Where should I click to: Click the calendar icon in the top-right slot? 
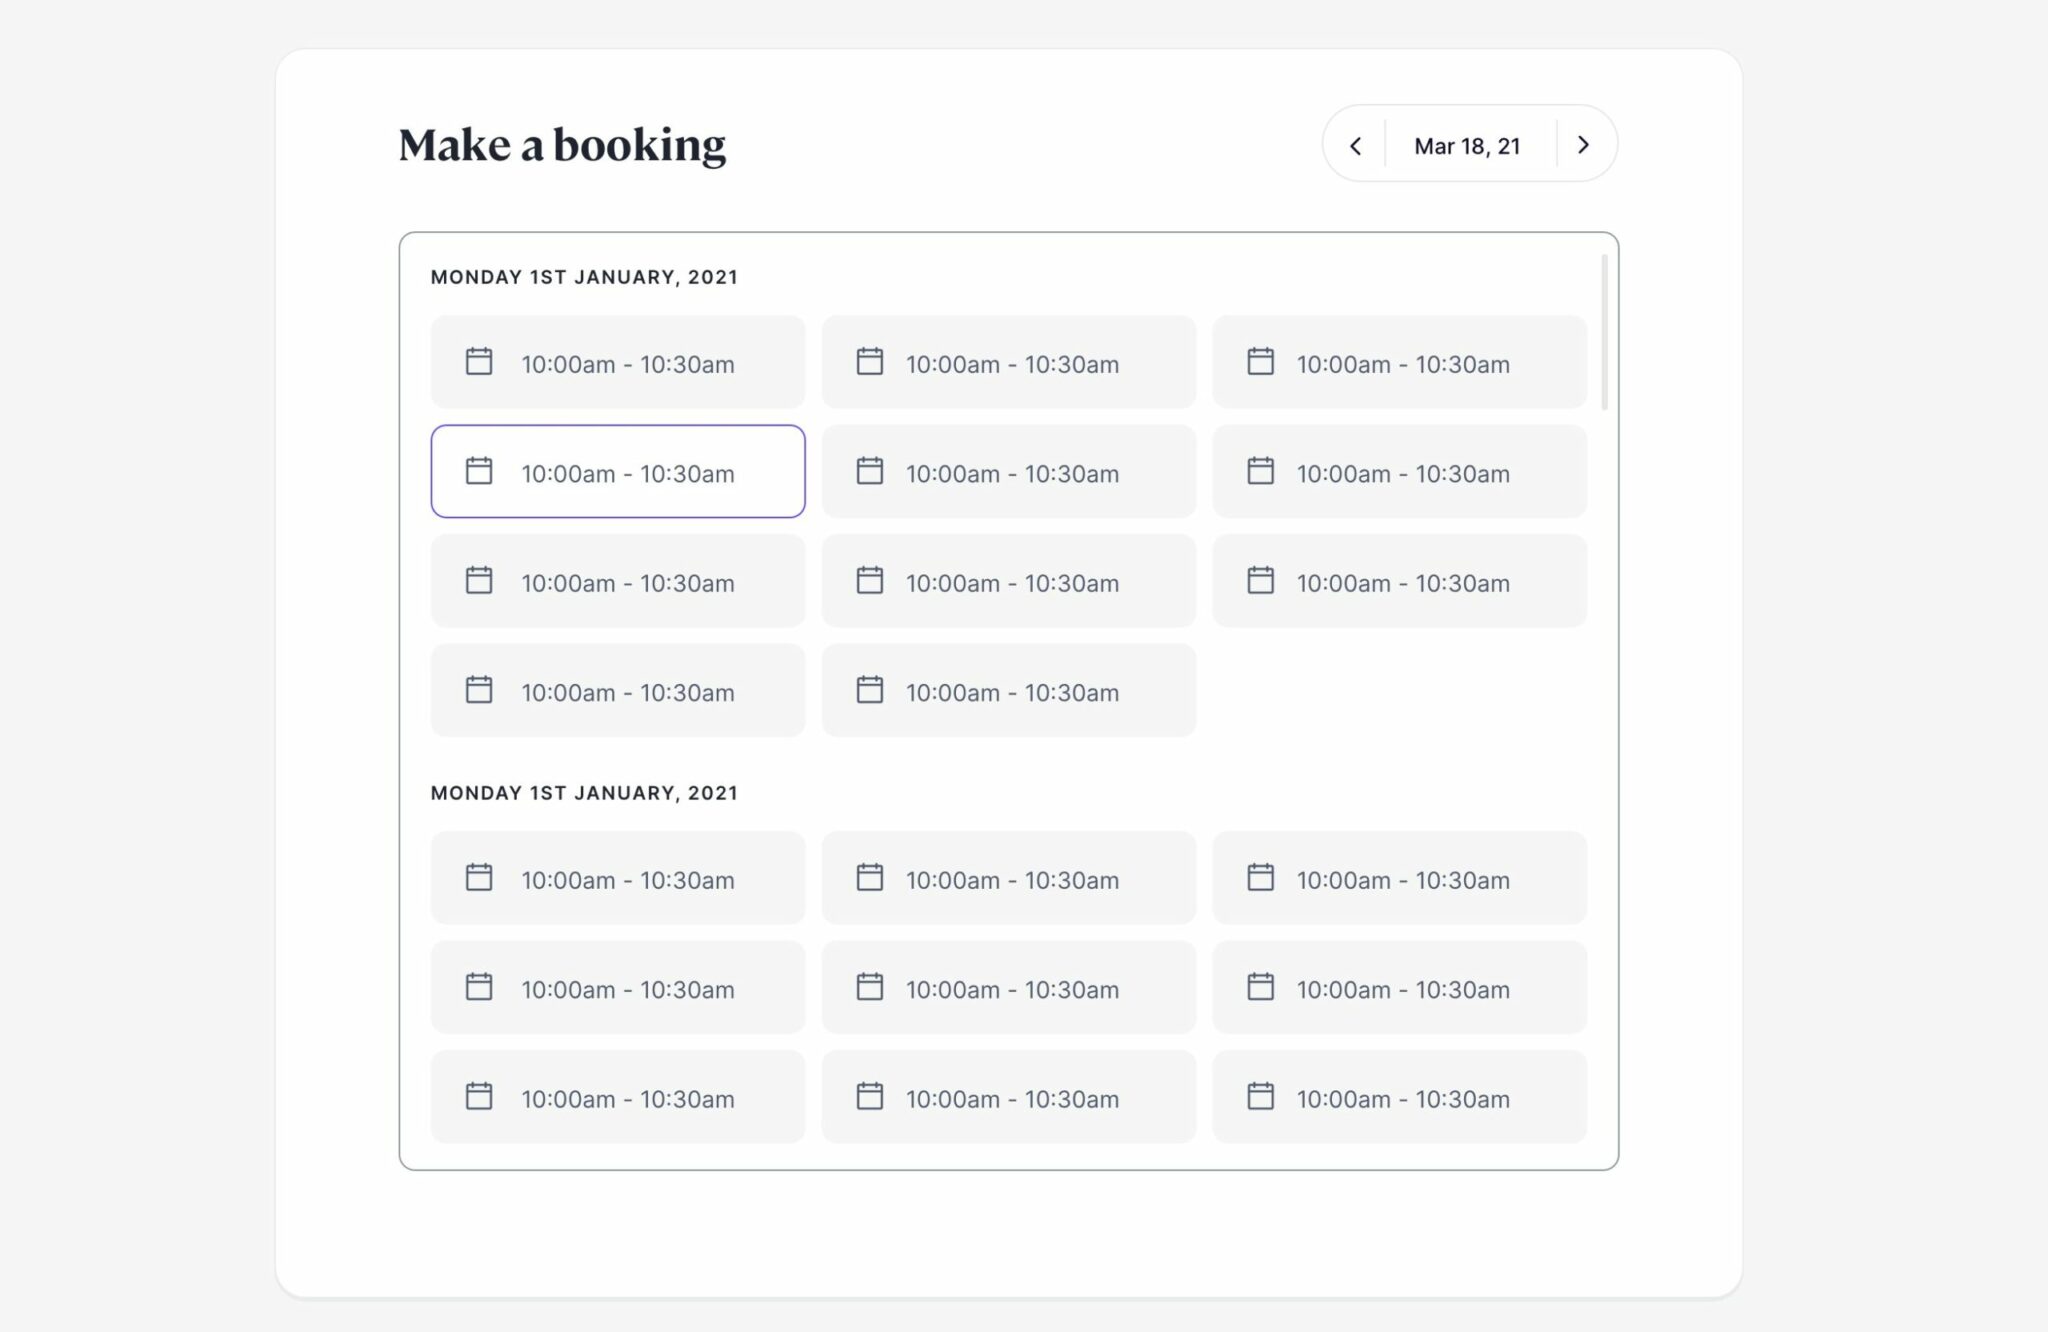1260,362
